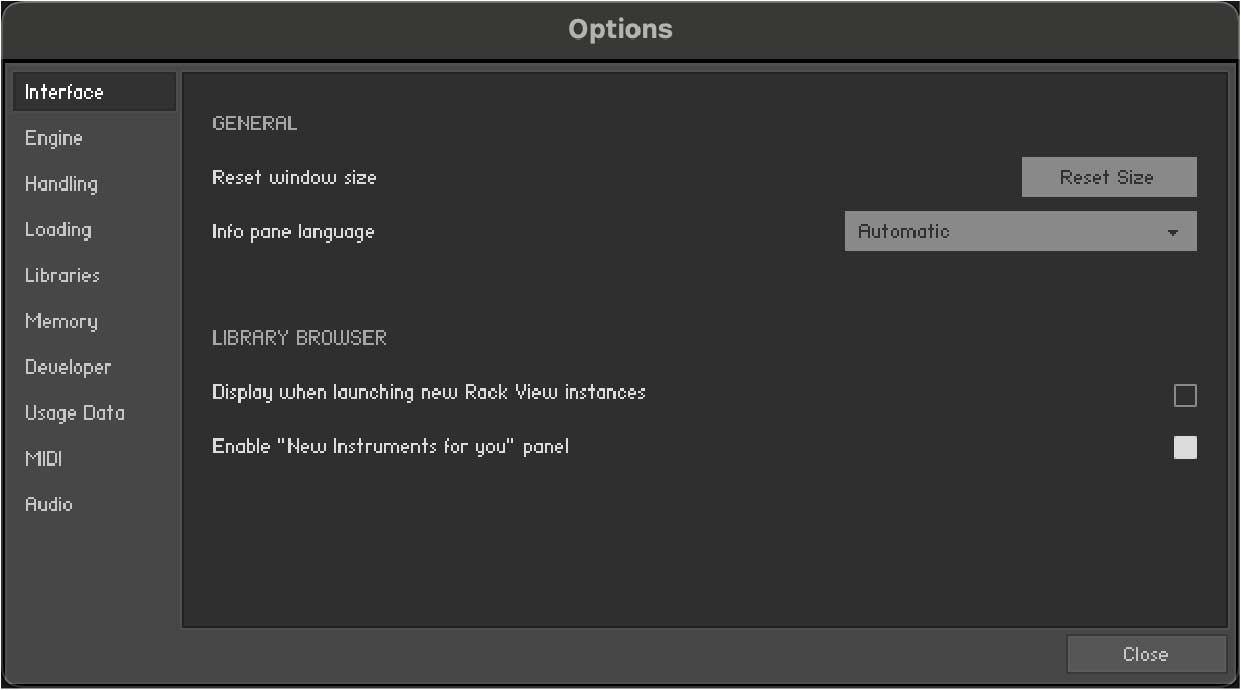Click the GENERAL section heading
This screenshot has height=690, width=1241.
254,124
